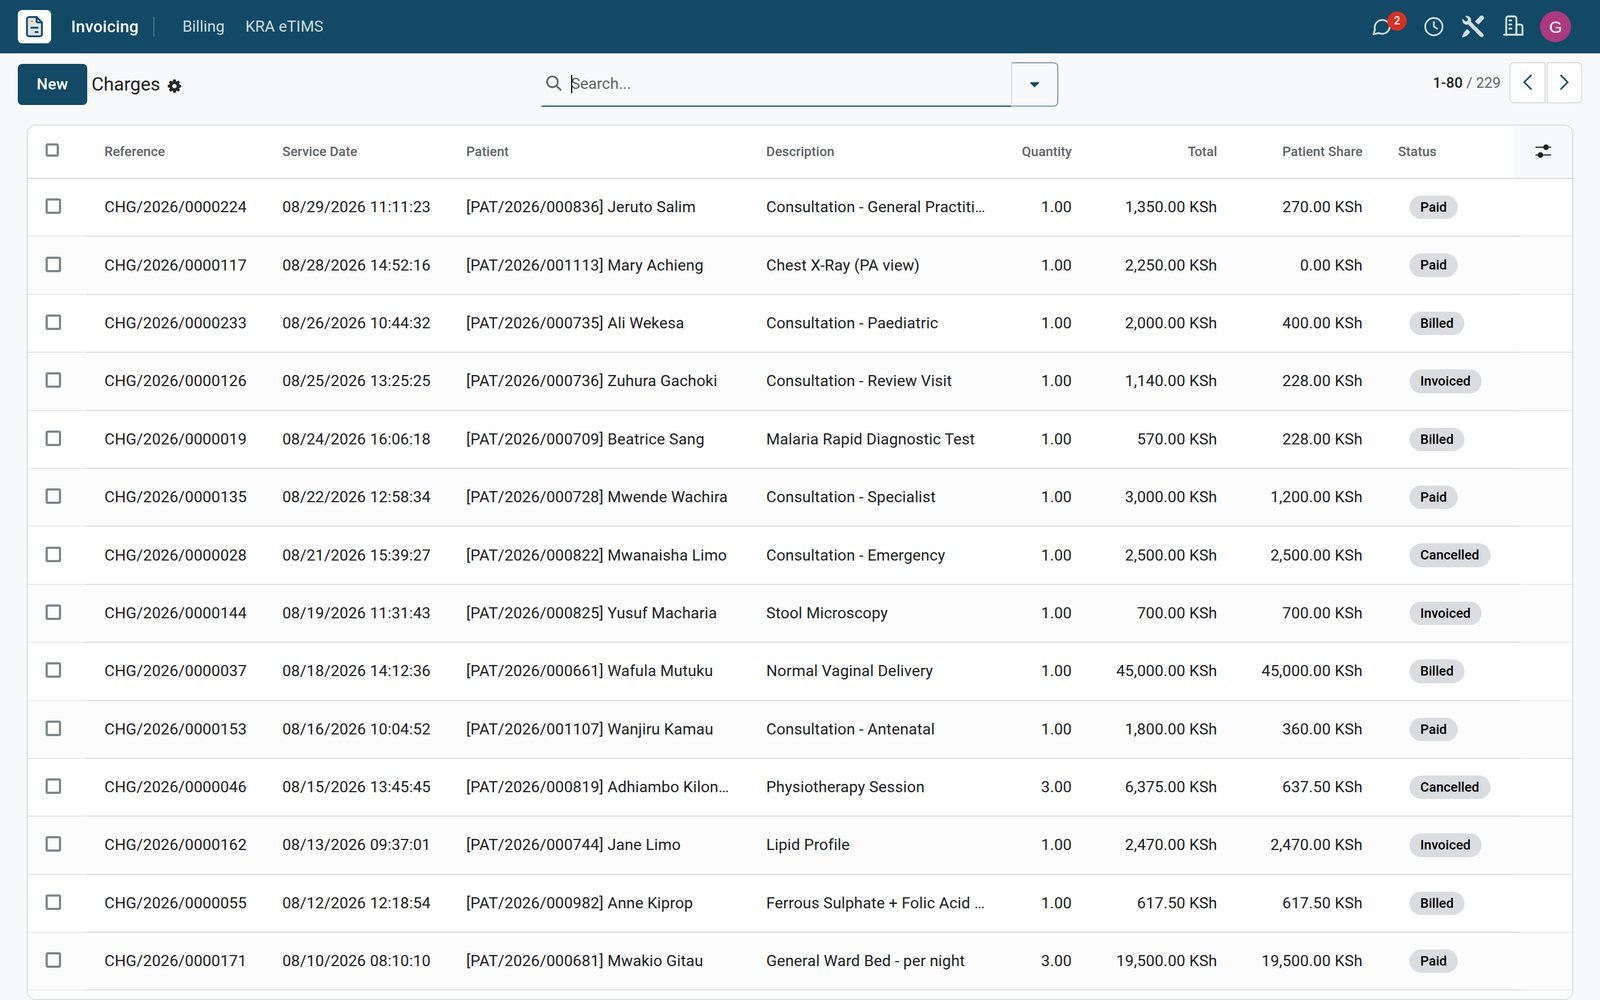Create a New charge

pyautogui.click(x=52, y=84)
